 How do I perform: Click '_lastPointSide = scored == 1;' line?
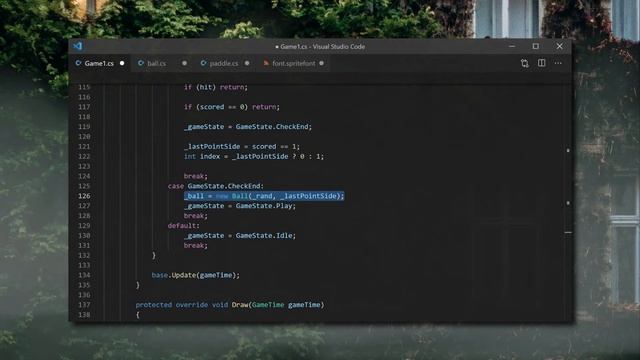click(x=242, y=146)
